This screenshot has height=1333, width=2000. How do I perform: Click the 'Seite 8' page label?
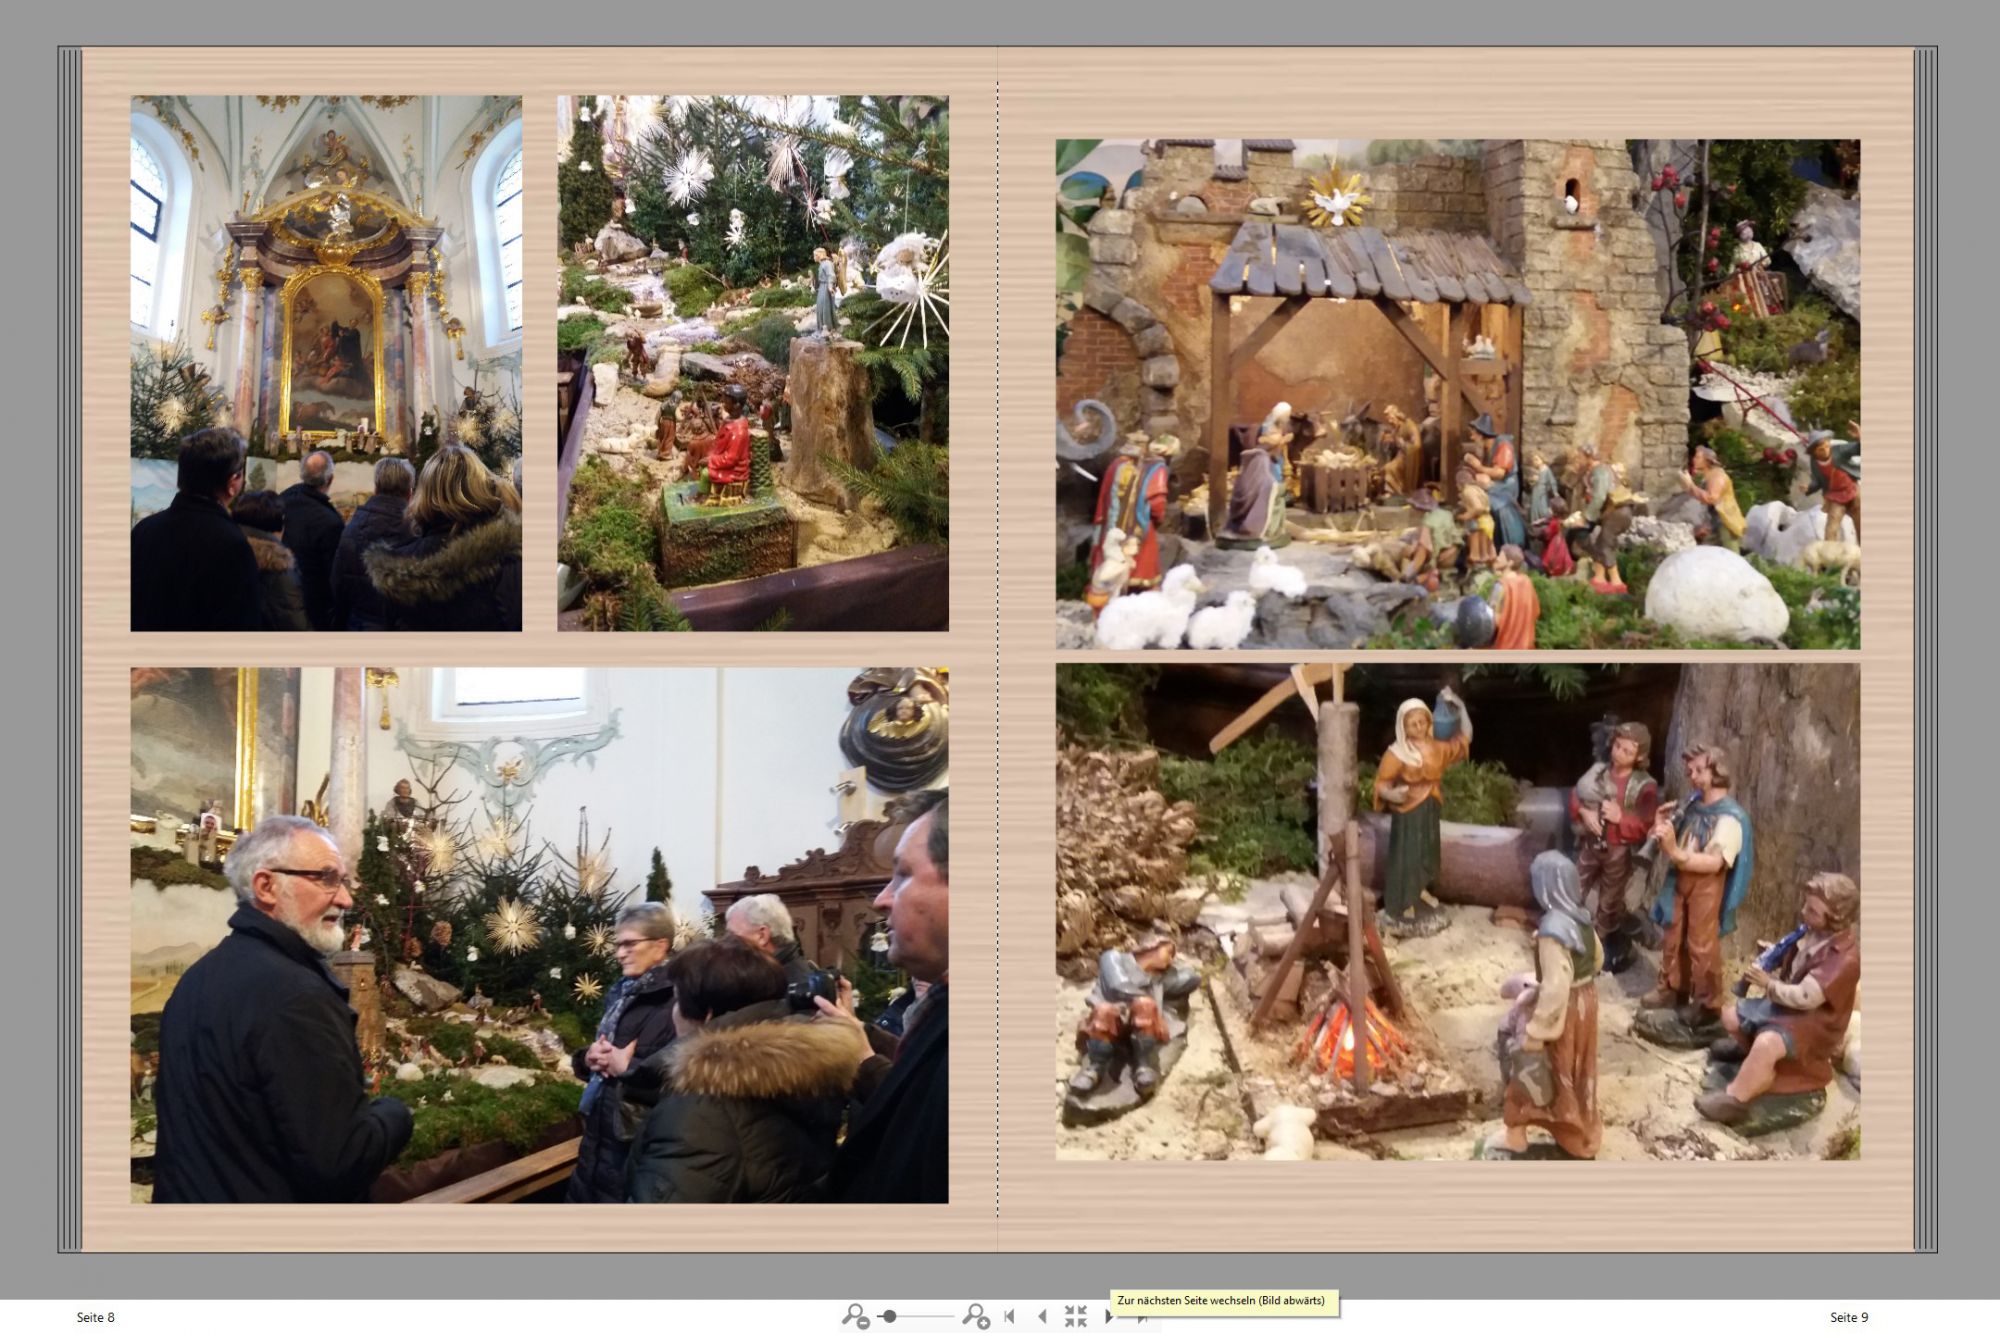click(96, 1317)
